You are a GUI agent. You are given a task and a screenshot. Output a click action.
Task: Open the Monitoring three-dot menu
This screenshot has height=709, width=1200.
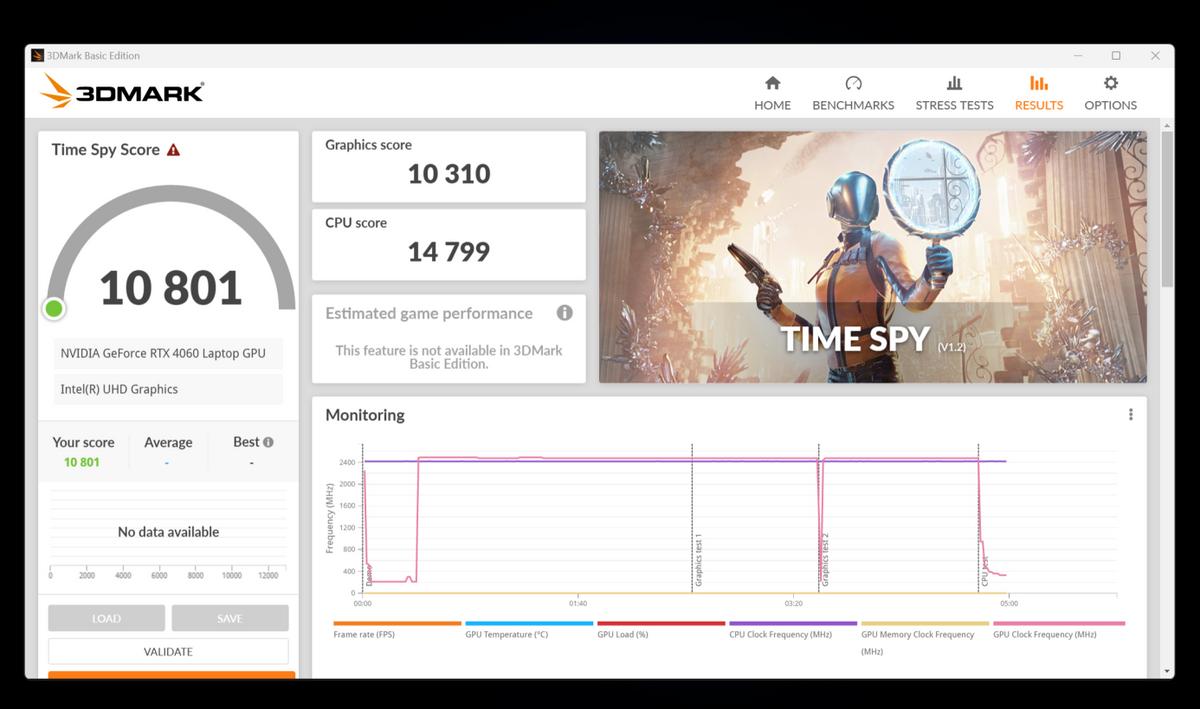1131,415
